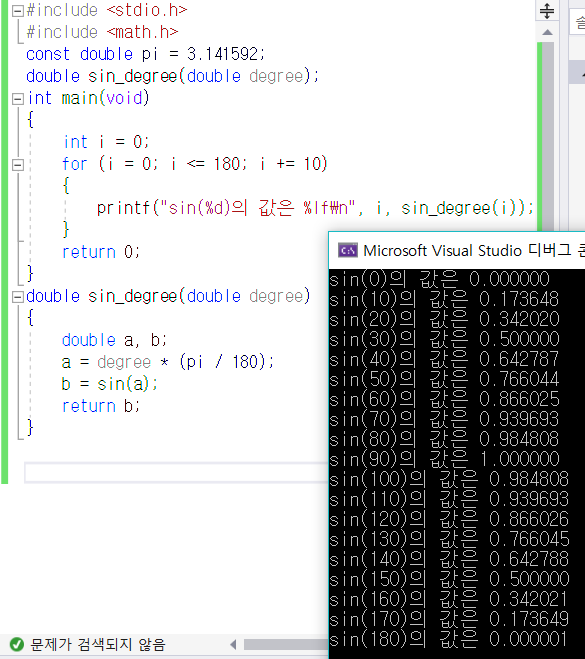The width and height of the screenshot is (585, 659).
Task: Click the console line 'sin(120)의 값은 0.866026'
Action: [x=449, y=519]
